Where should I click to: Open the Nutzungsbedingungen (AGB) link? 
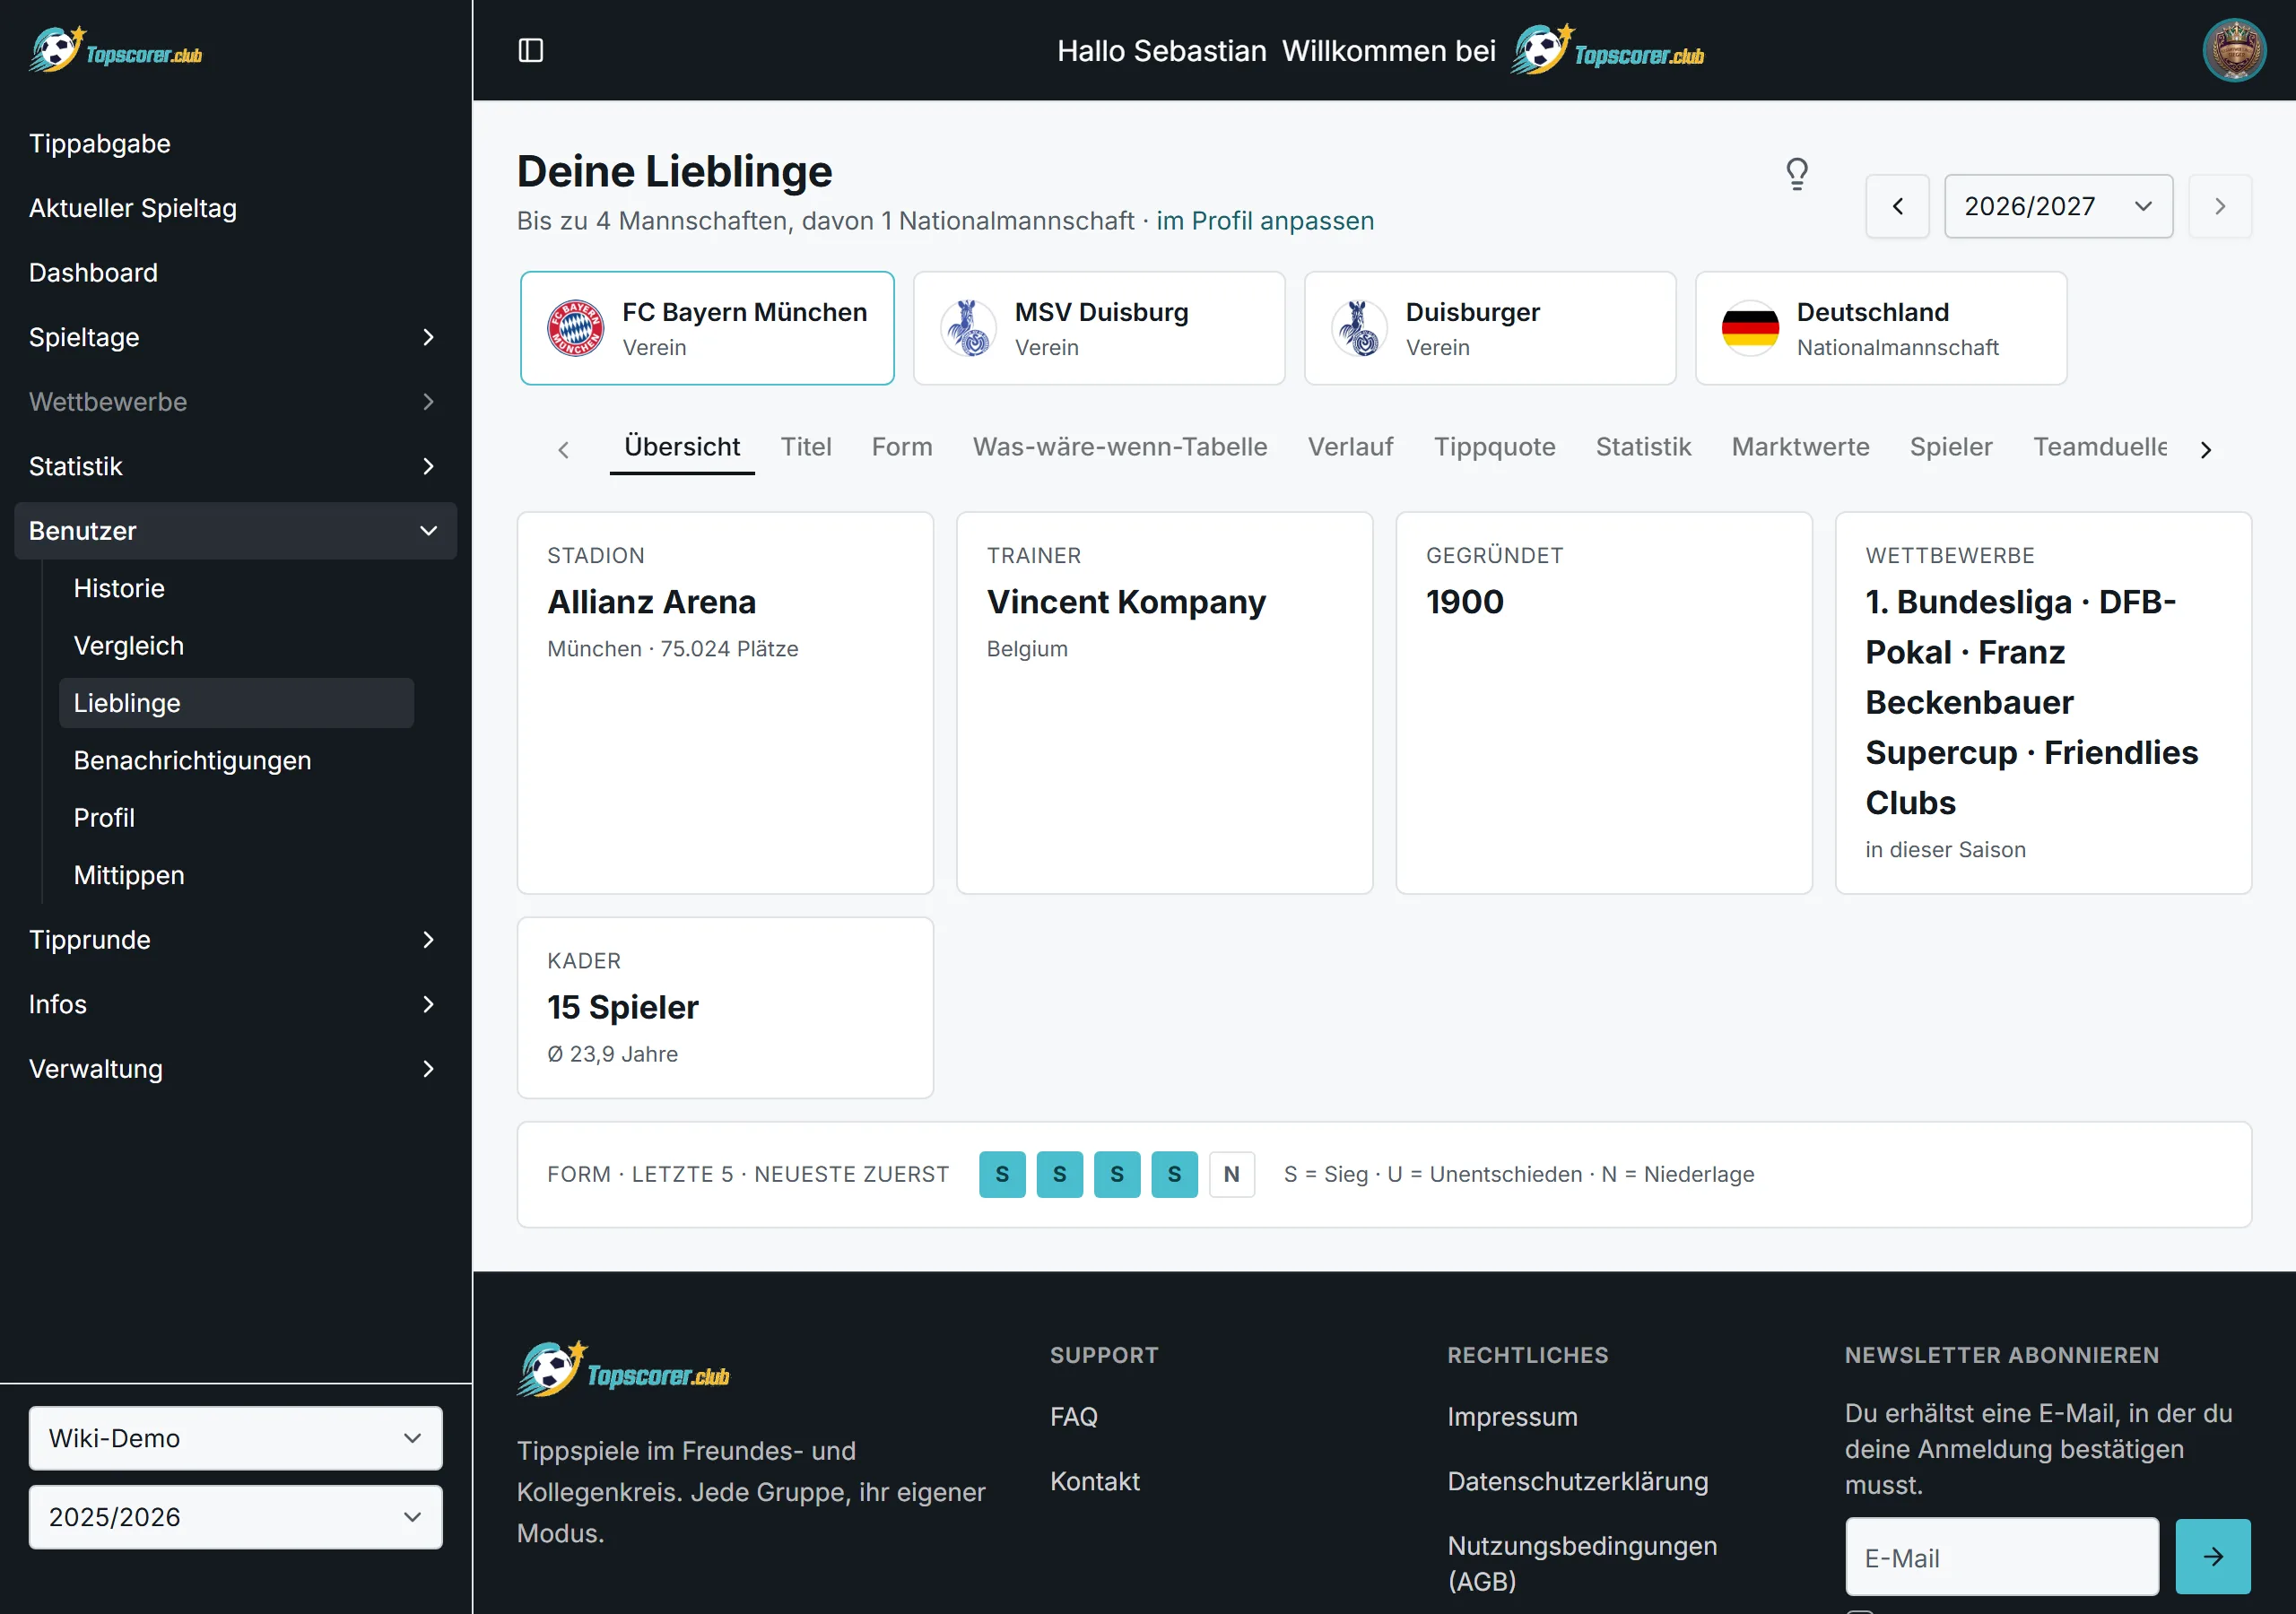point(1582,1563)
